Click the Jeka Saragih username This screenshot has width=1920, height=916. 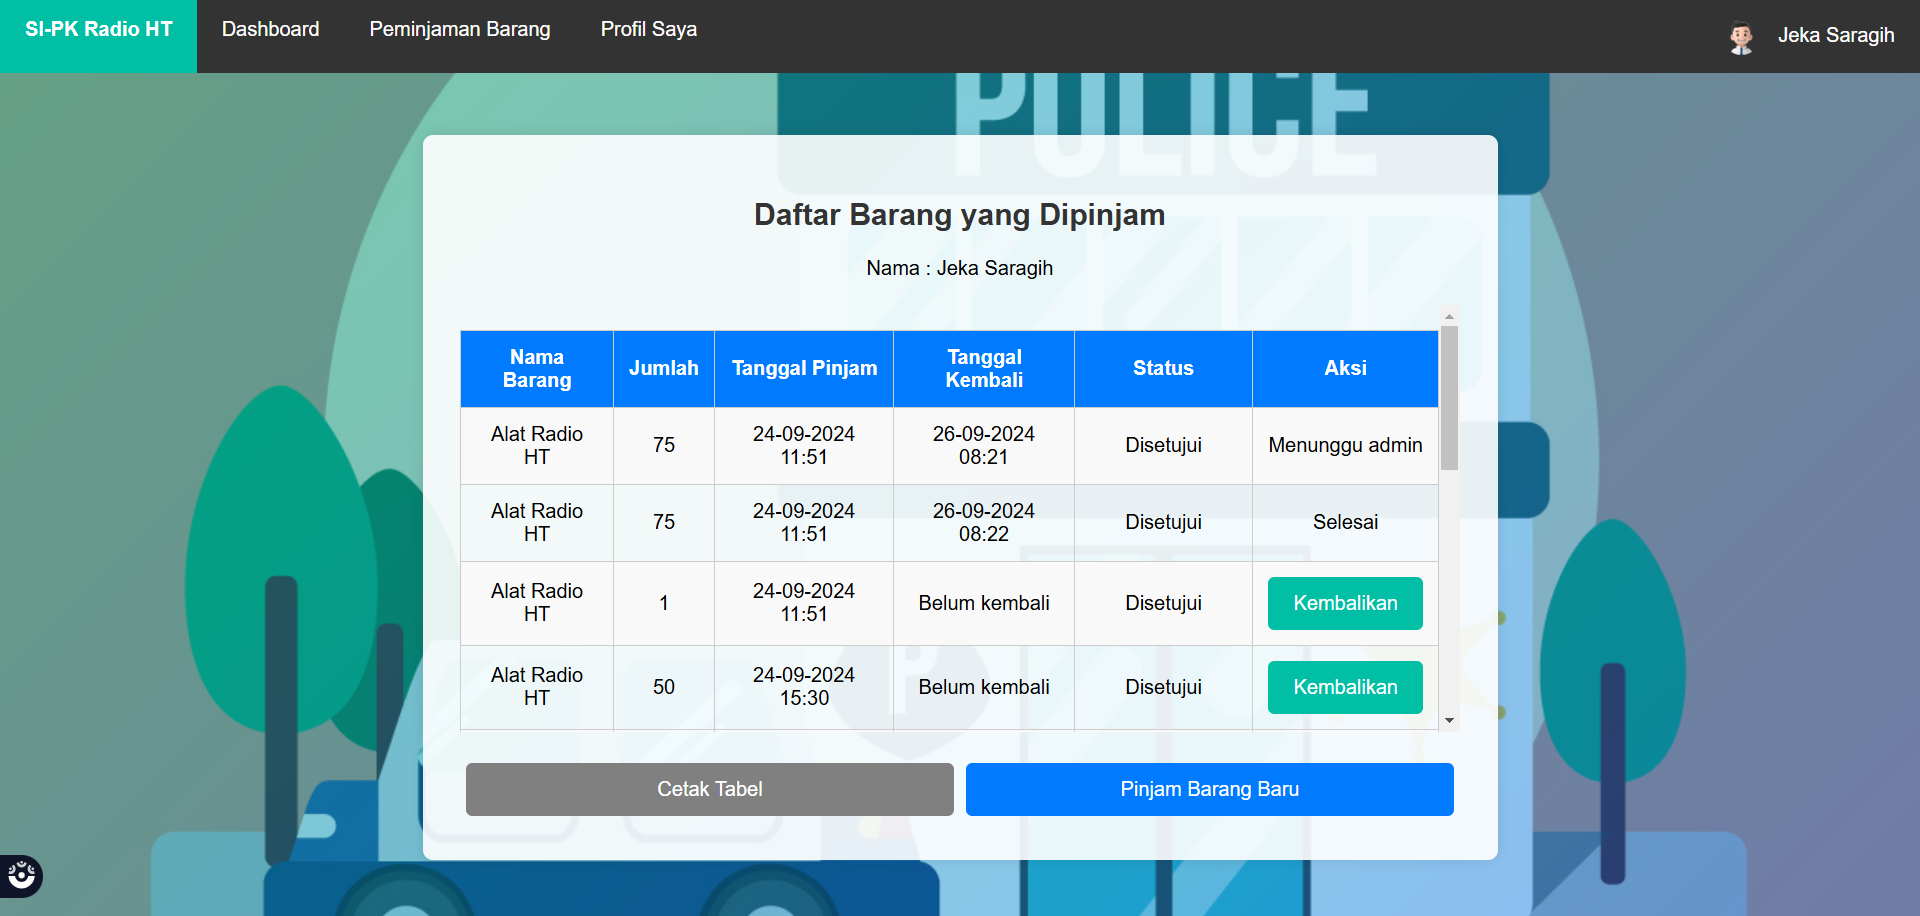coord(1836,35)
